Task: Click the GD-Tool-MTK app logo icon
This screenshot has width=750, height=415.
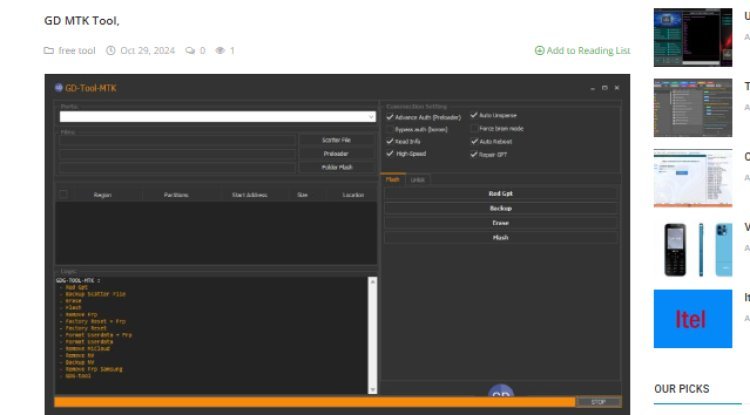Action: 58,87
